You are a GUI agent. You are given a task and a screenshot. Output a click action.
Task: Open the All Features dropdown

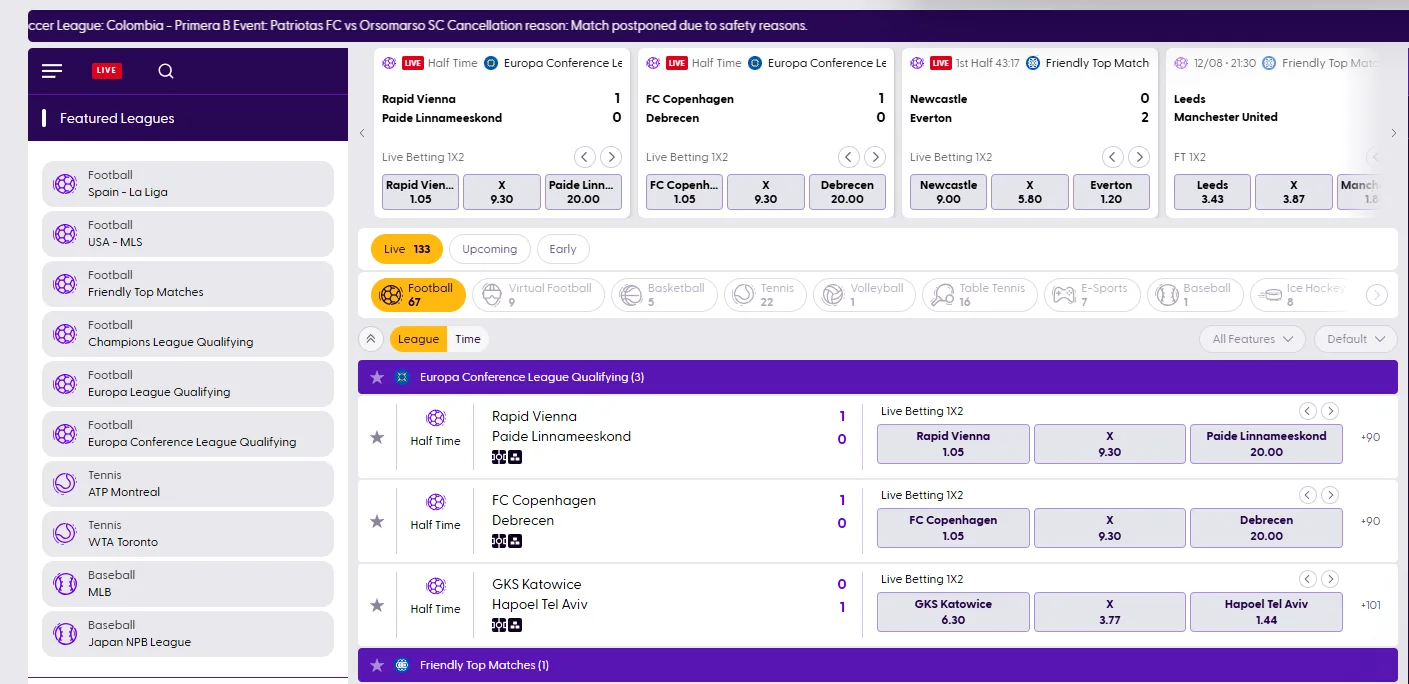(x=1252, y=339)
